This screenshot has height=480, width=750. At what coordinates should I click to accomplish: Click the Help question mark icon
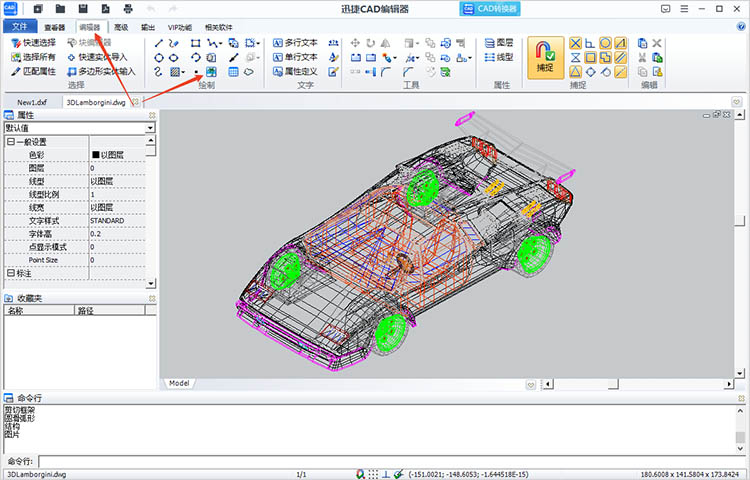pos(741,27)
